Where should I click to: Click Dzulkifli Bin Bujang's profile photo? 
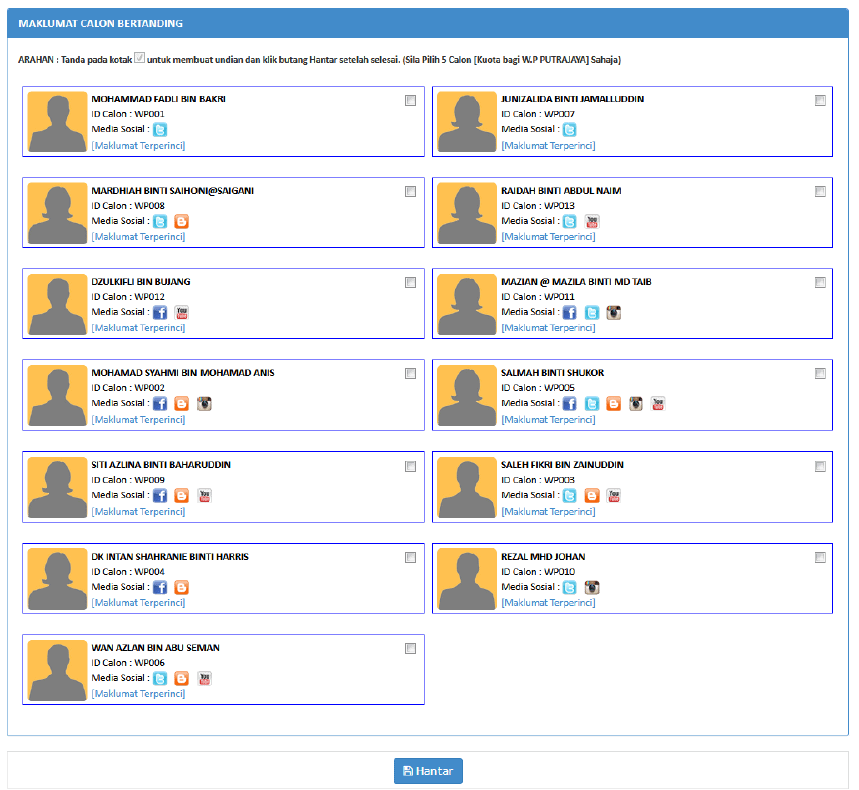[x=57, y=304]
